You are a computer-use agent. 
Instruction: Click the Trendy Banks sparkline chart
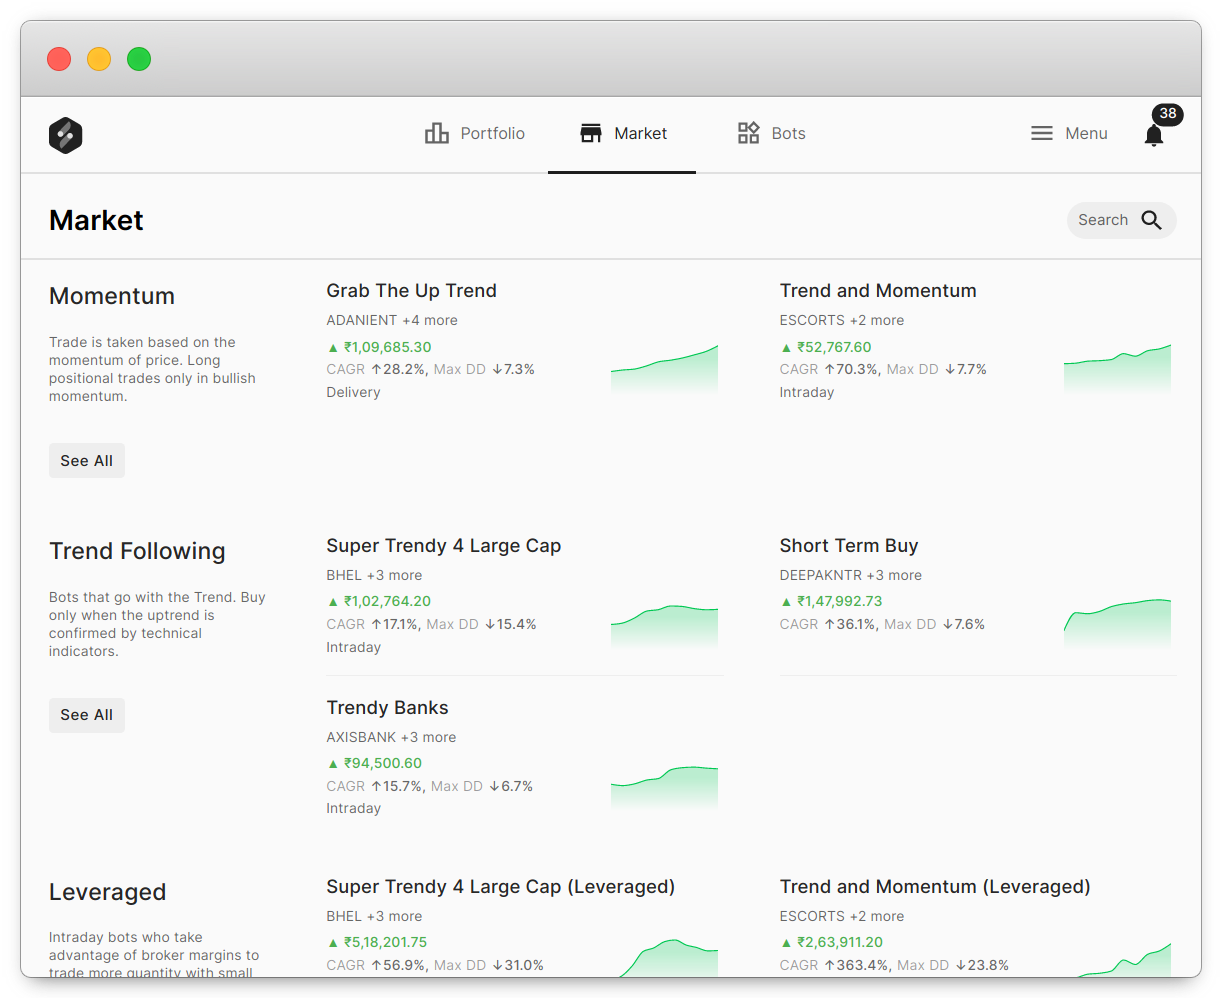[664, 787]
